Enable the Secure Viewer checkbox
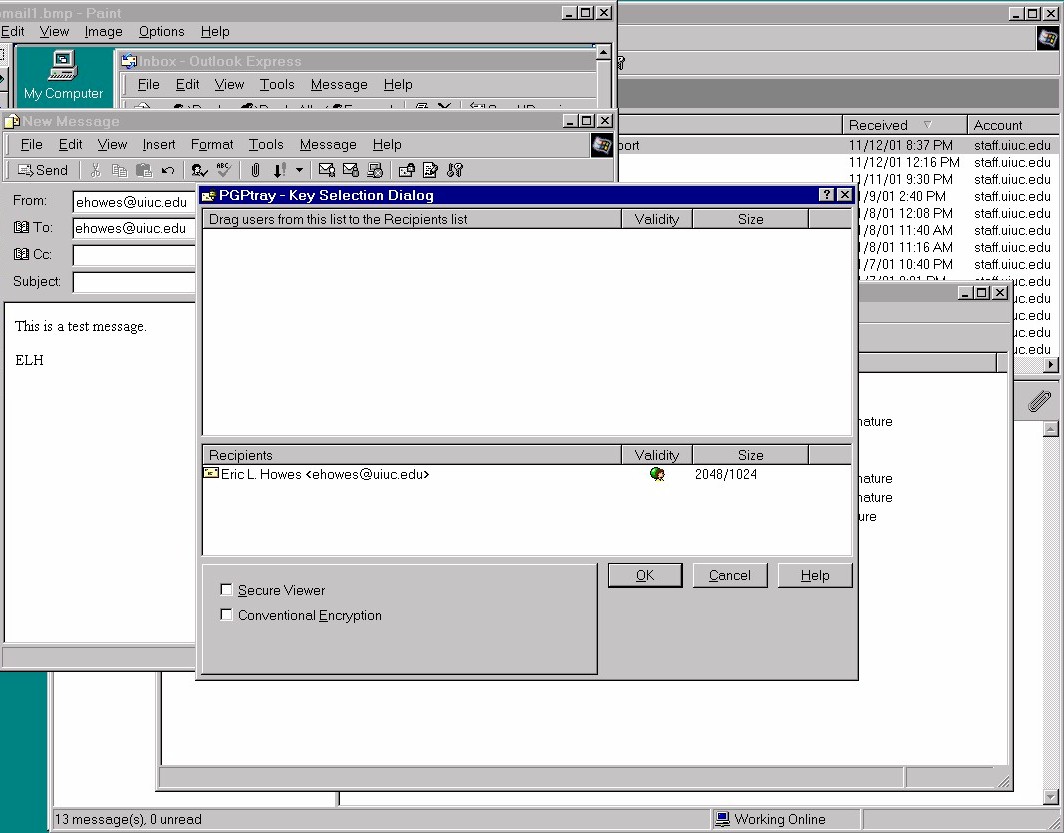Screen dimensions: 1064x833 click(x=227, y=589)
